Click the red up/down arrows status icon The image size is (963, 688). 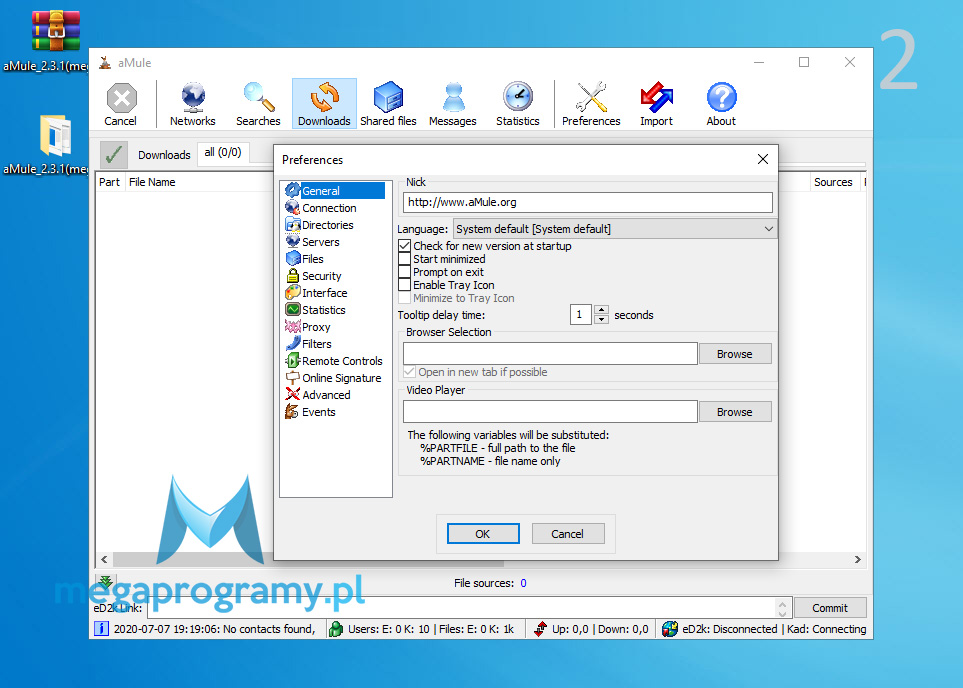pos(540,629)
